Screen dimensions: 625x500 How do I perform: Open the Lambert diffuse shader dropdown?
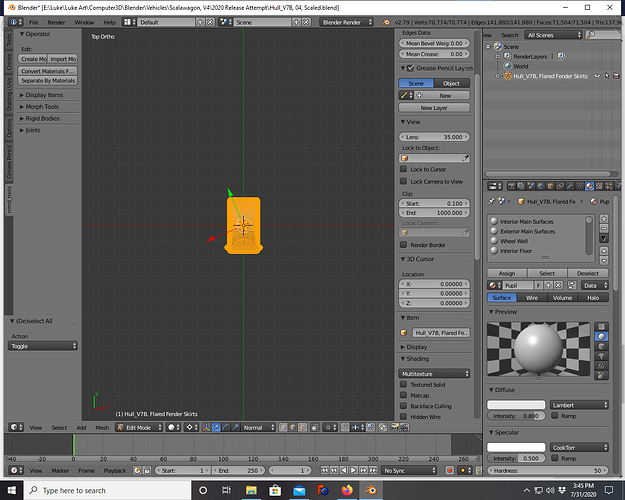pos(579,405)
